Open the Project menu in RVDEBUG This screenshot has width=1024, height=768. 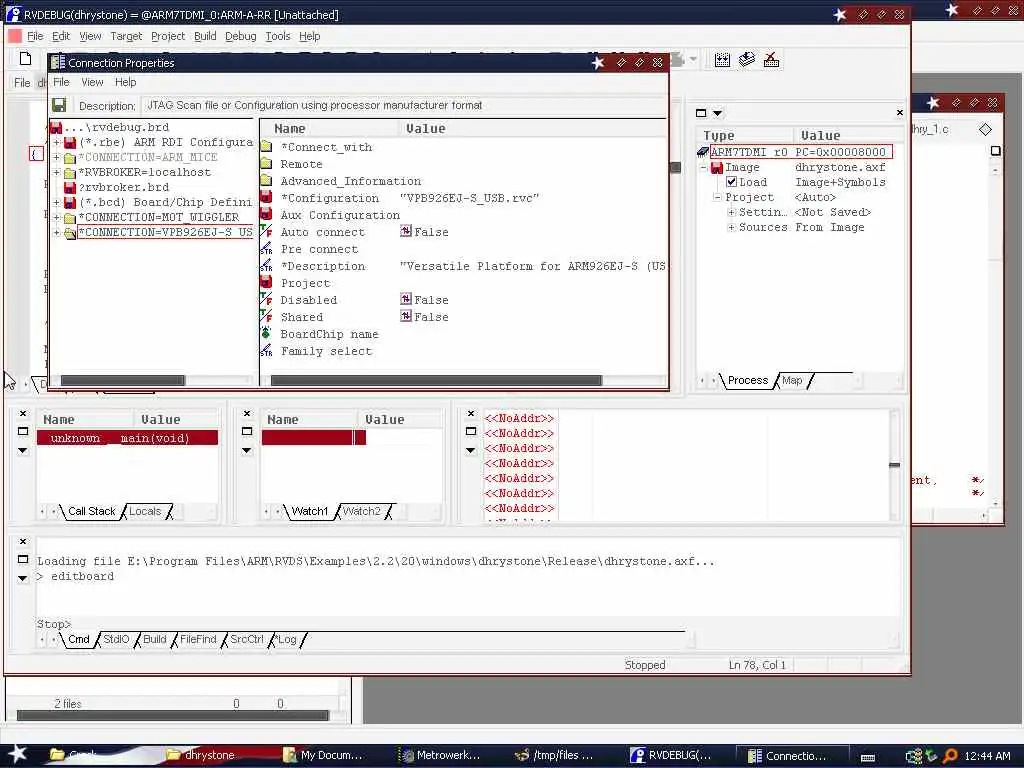tap(168, 36)
